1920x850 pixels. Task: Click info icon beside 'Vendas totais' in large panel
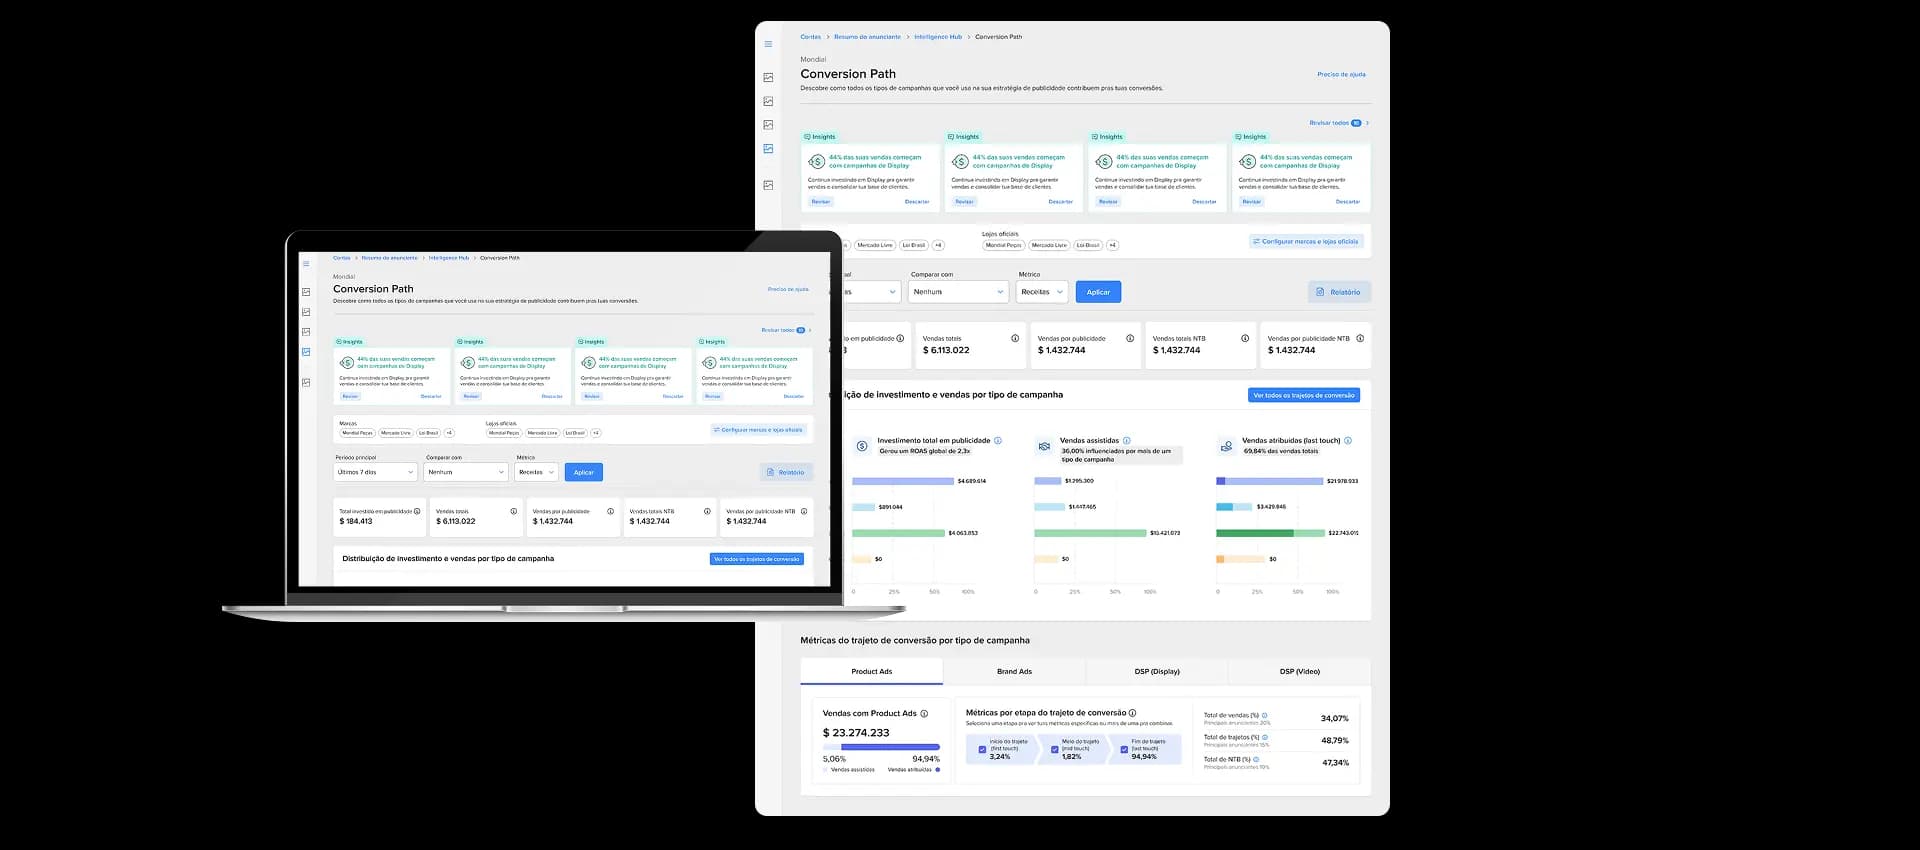point(1015,338)
